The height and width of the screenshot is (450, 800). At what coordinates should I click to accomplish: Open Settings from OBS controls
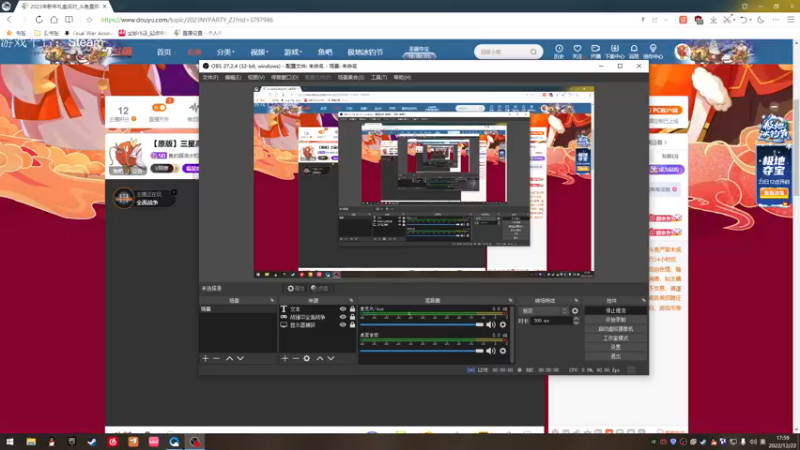615,347
